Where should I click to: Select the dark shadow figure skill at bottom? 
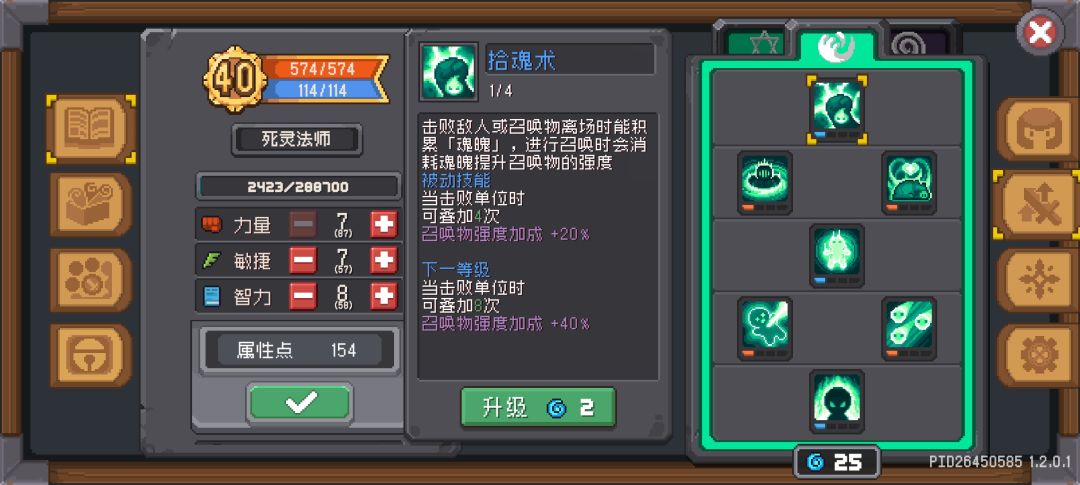pos(837,402)
